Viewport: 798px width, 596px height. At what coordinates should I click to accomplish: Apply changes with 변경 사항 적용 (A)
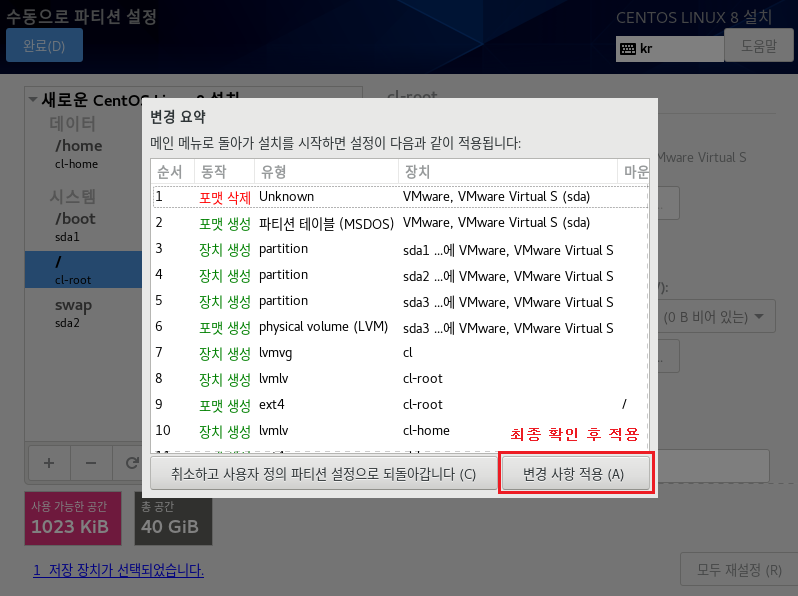tap(576, 474)
